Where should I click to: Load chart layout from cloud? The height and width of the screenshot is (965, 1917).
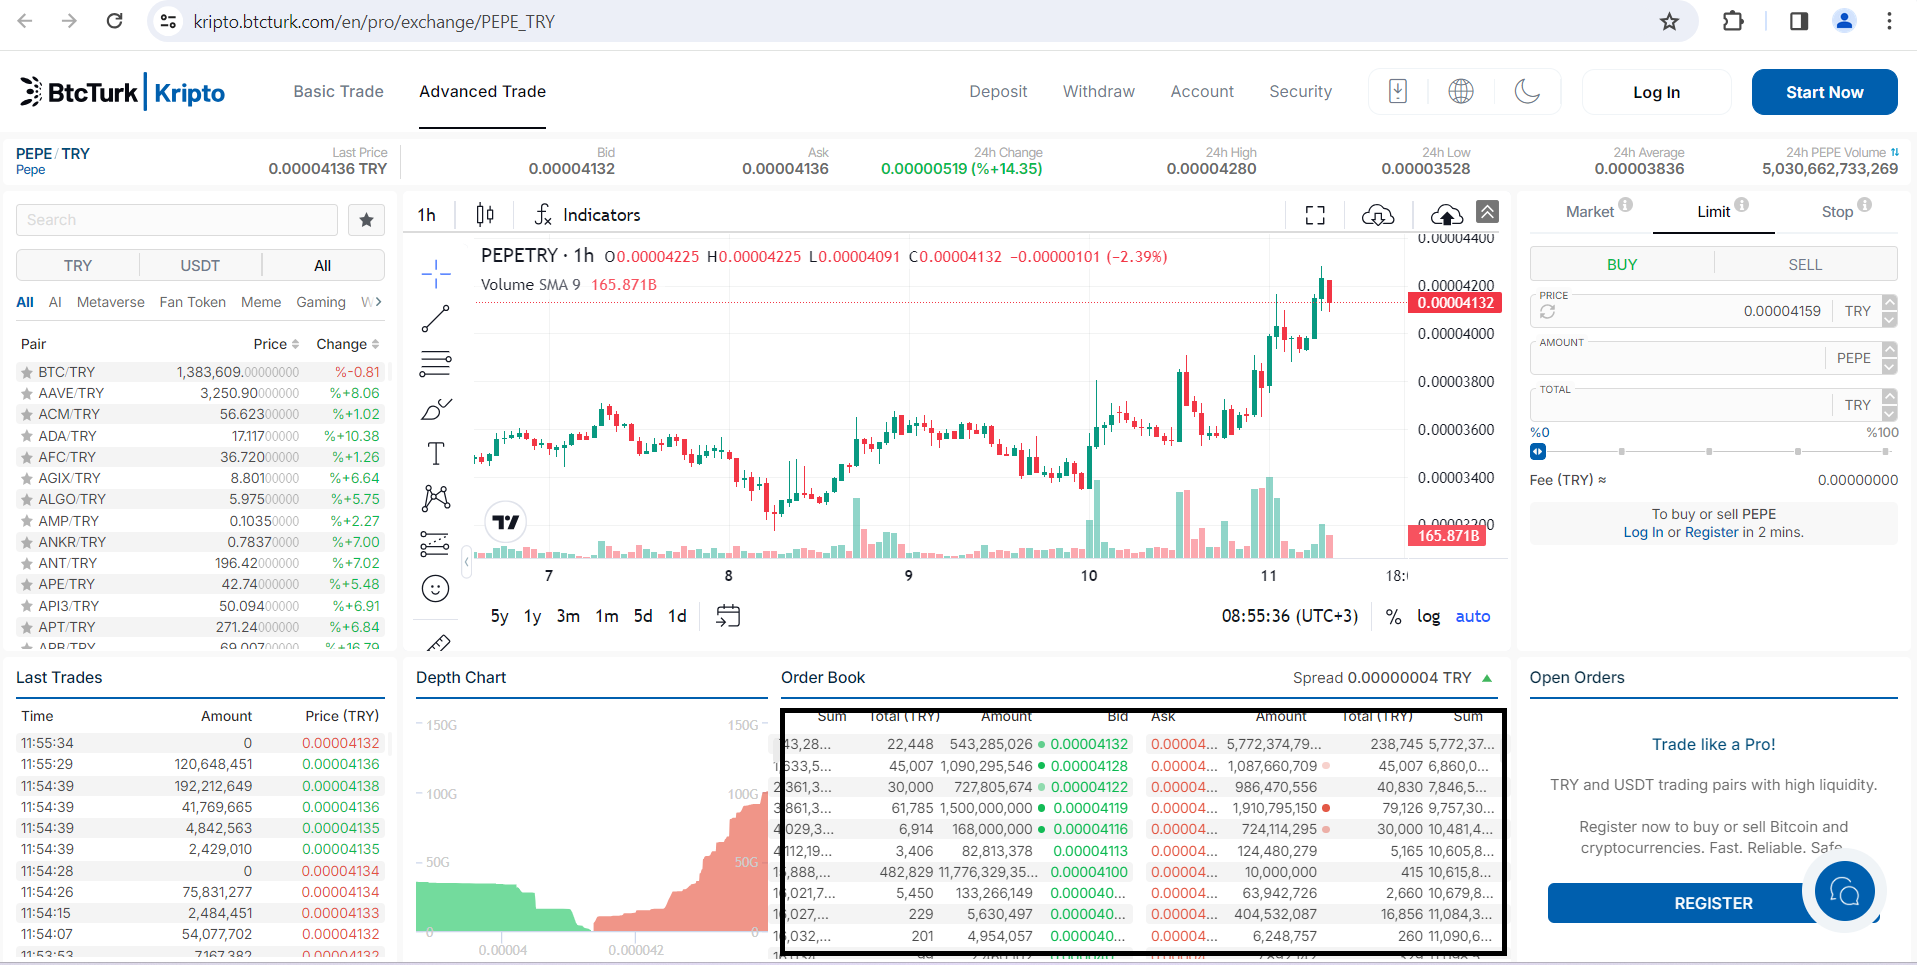tap(1377, 215)
